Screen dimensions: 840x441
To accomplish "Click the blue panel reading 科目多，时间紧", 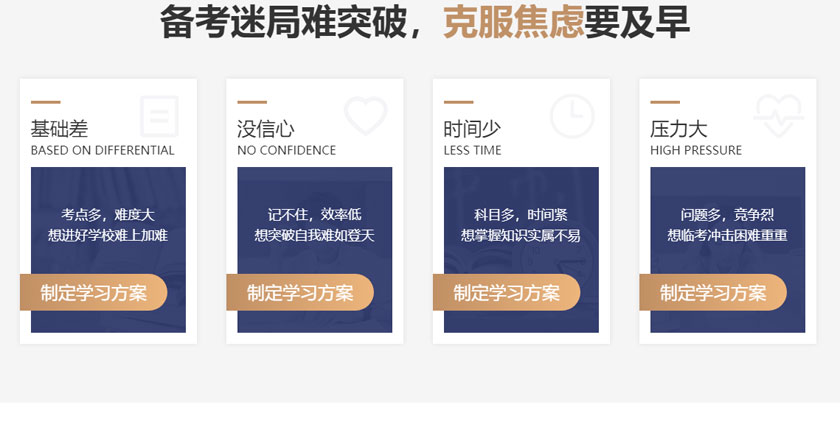I will (x=521, y=250).
